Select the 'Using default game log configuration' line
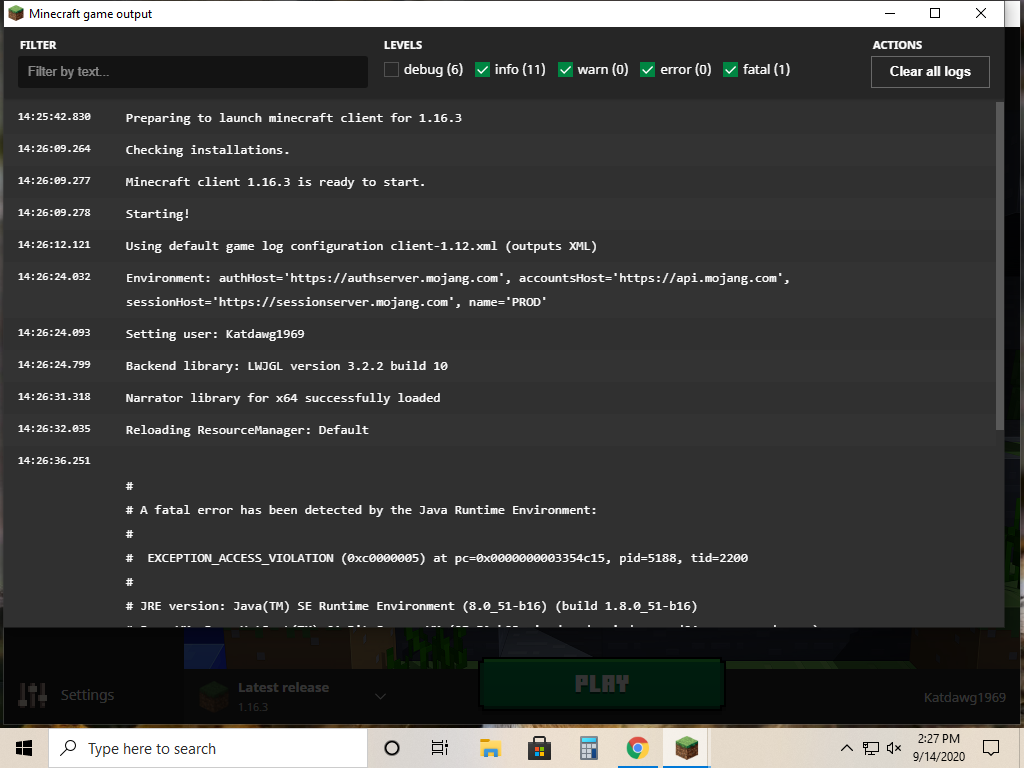 coord(361,246)
